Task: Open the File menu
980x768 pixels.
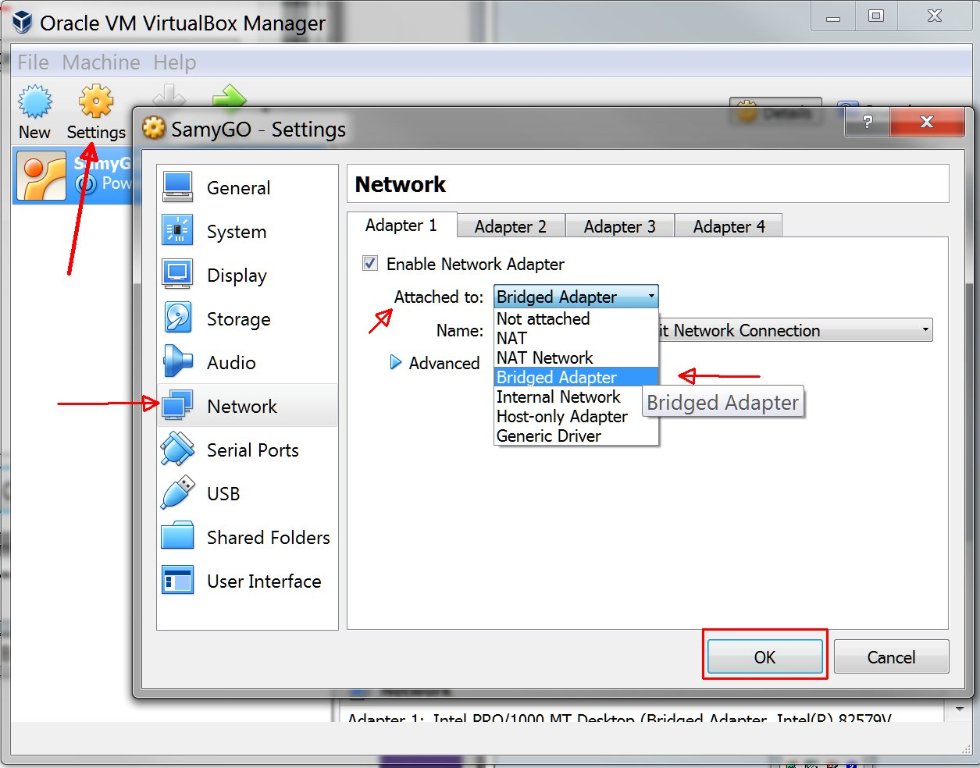Action: [33, 62]
